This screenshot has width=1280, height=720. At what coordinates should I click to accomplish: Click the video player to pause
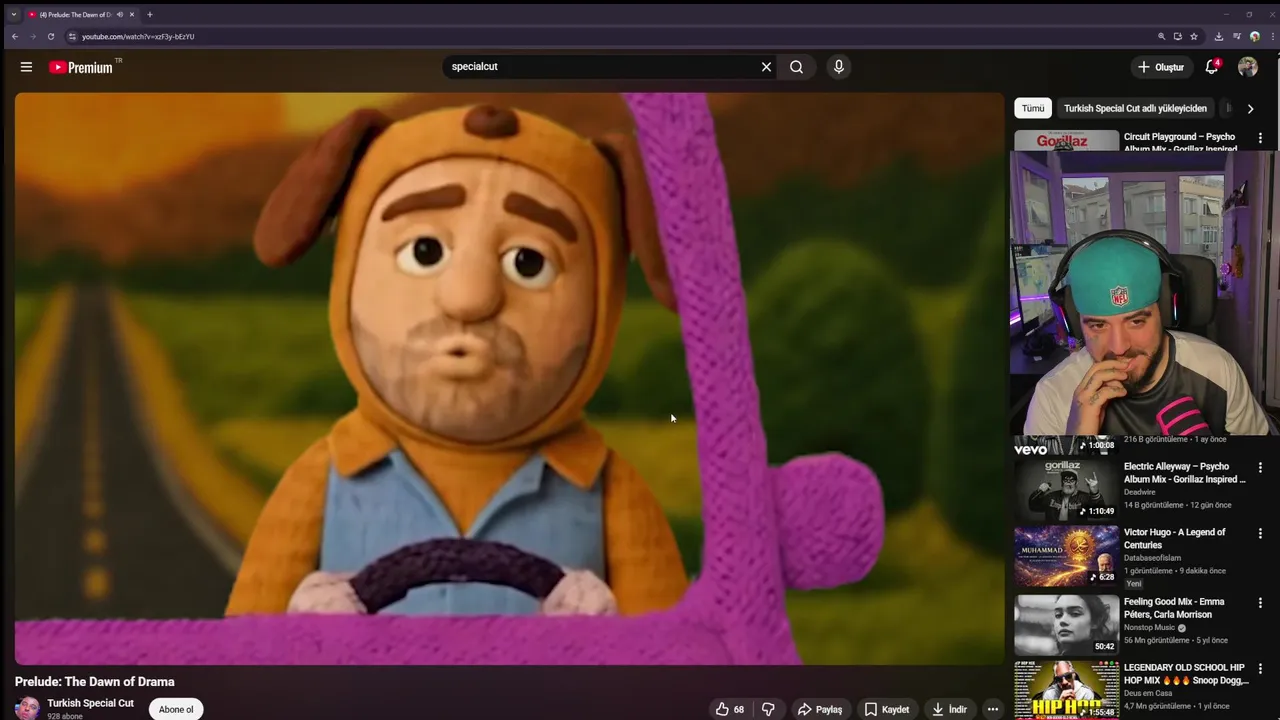[509, 378]
